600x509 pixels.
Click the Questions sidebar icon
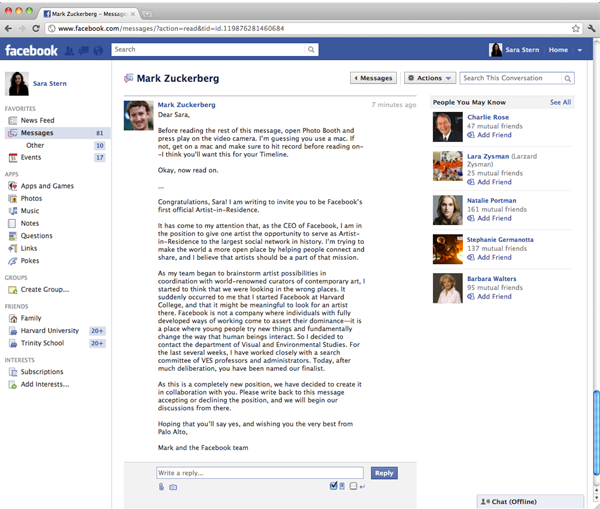click(13, 236)
